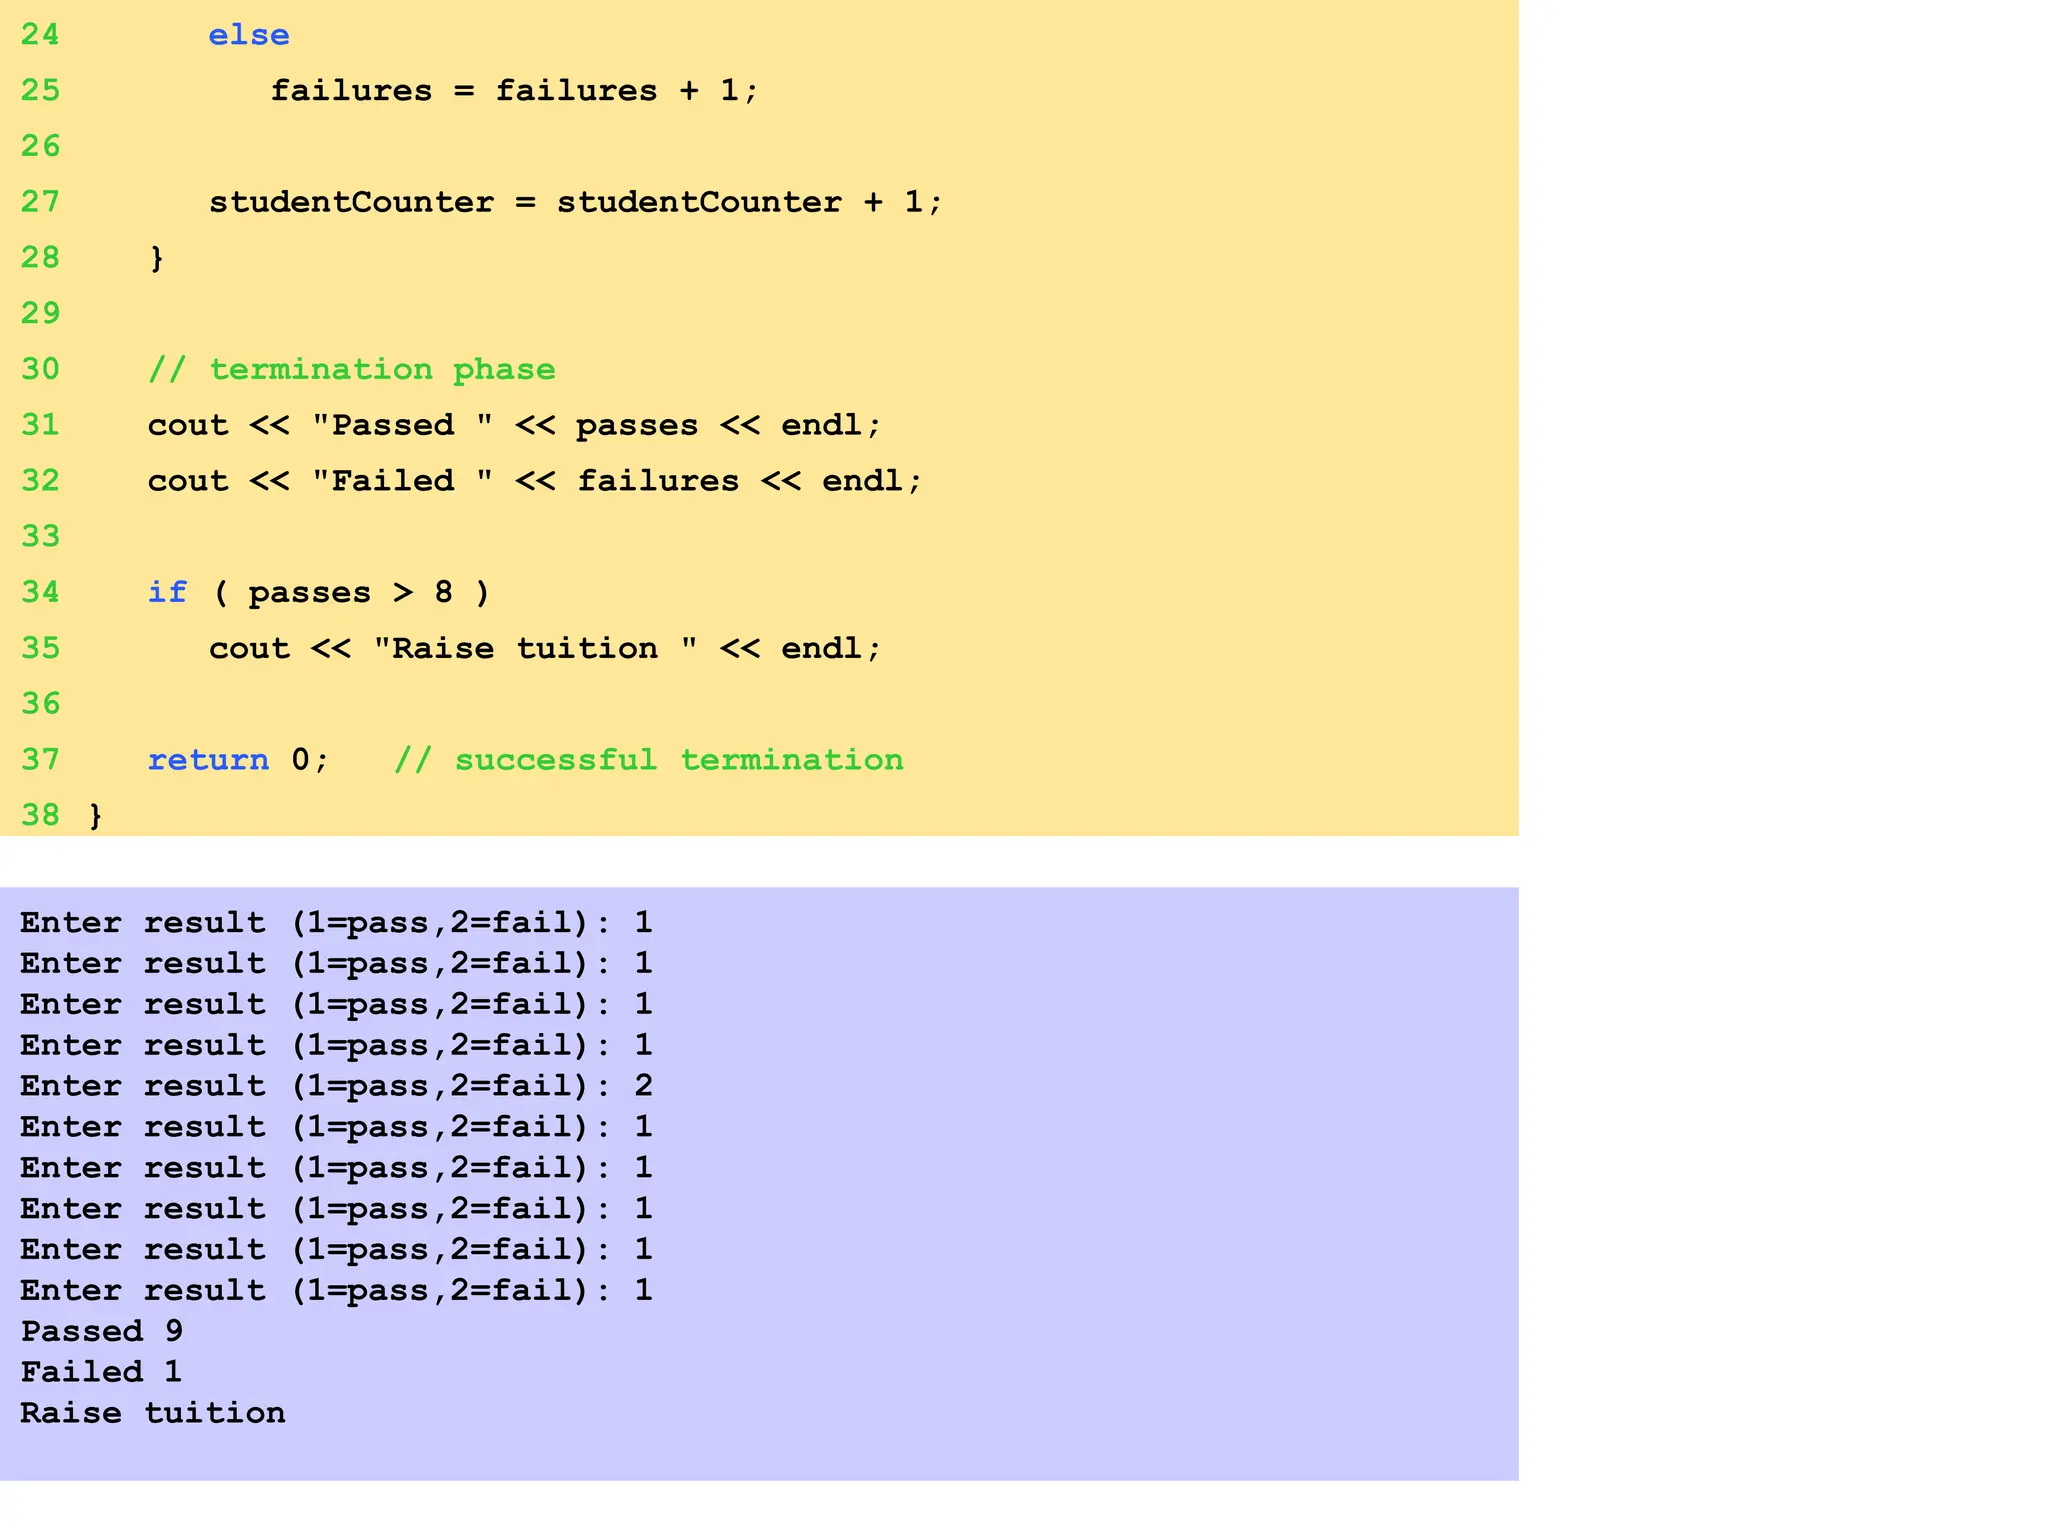Click the closing brace on line 28
Screen dimensions: 2048x1536
(156, 258)
